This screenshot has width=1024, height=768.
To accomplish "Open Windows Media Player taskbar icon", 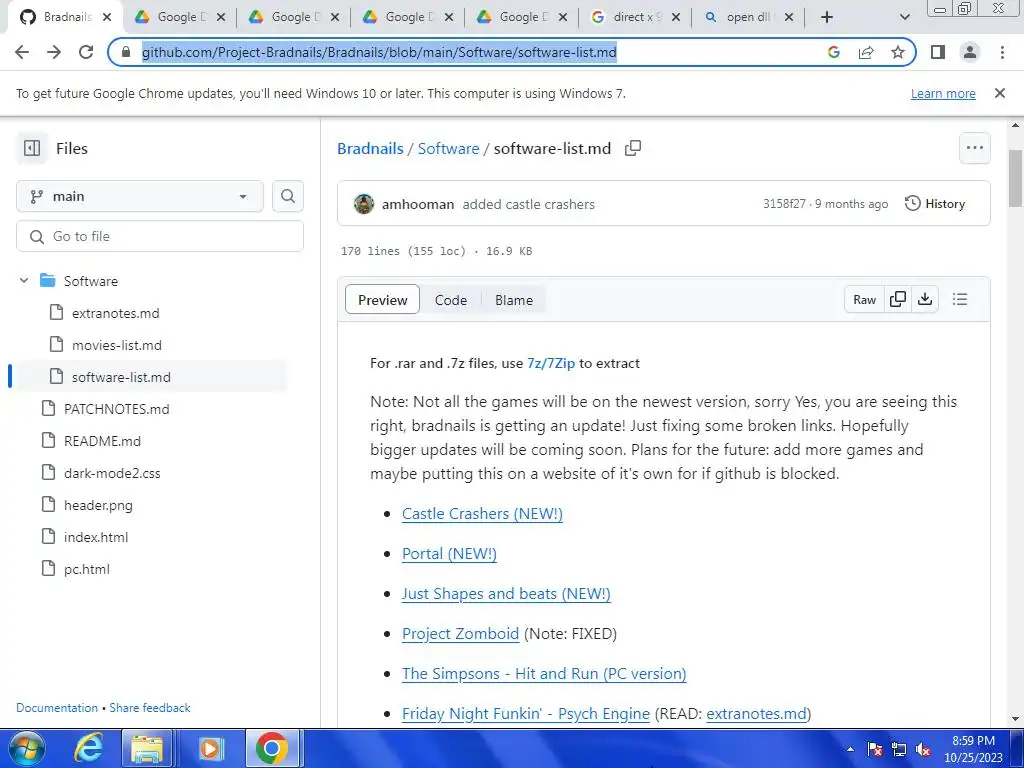I will click(210, 748).
